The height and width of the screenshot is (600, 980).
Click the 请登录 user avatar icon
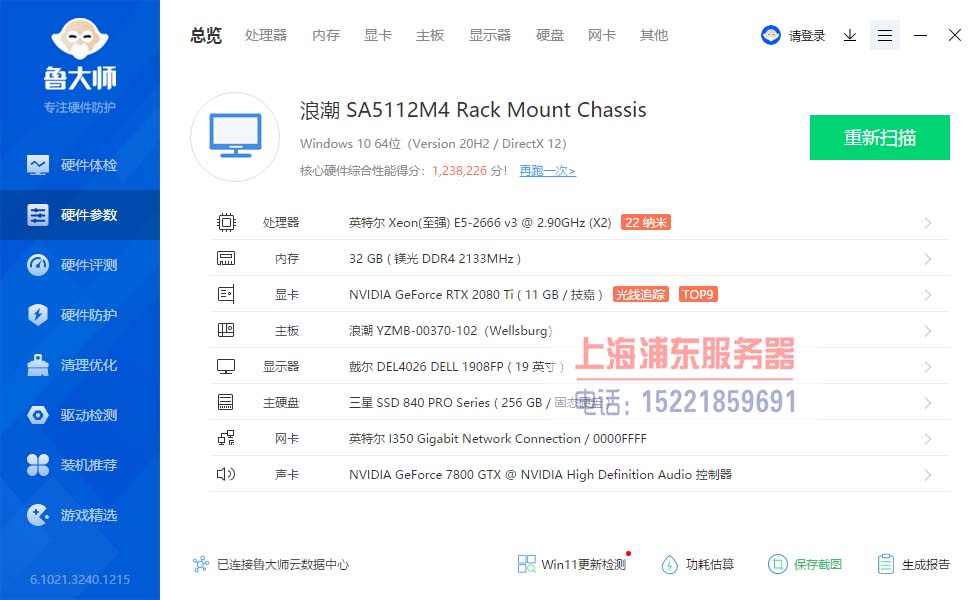(x=771, y=35)
